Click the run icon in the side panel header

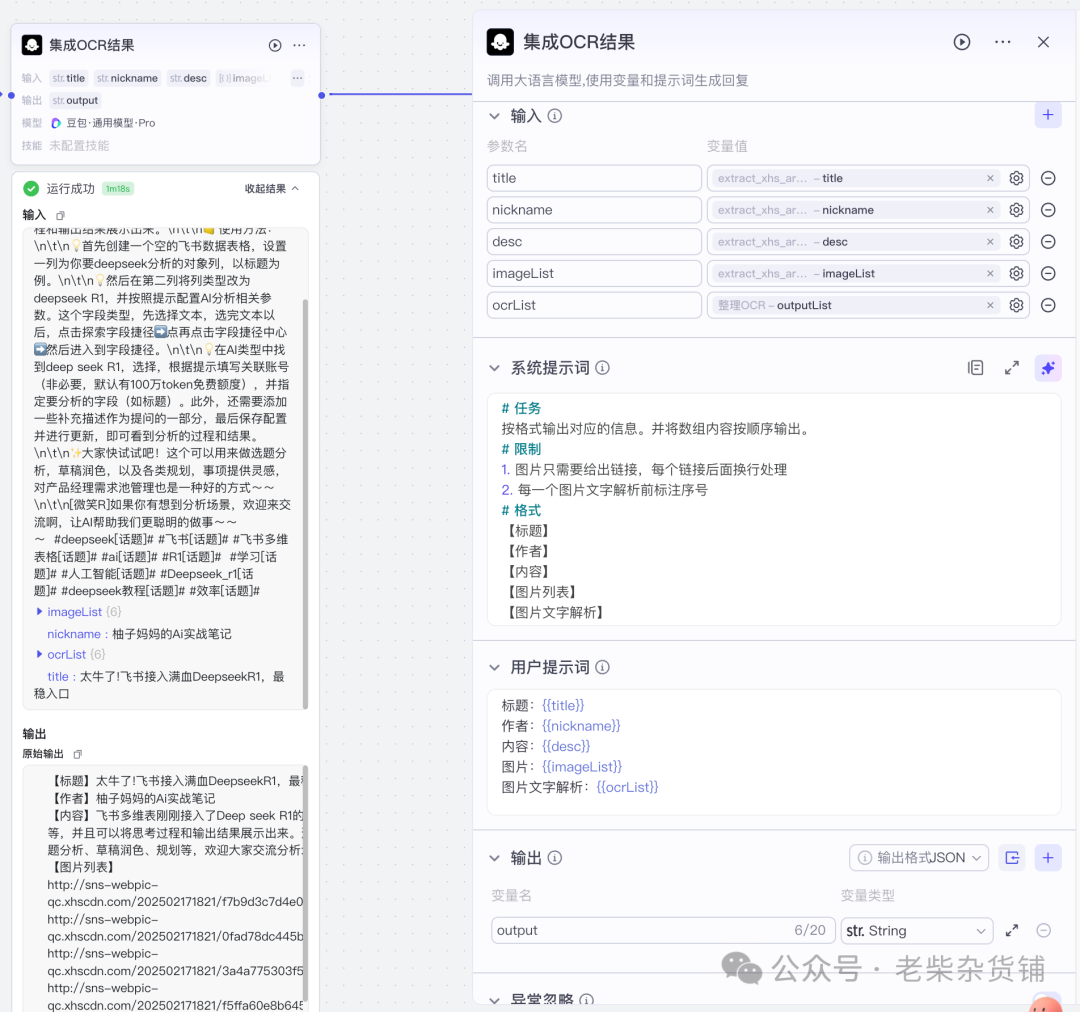pos(962,42)
